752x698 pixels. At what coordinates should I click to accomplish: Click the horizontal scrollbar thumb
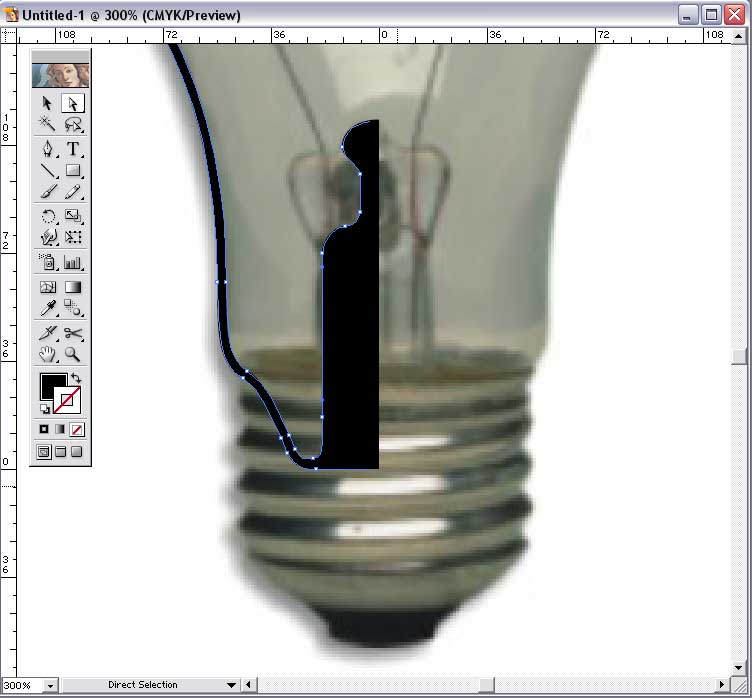click(486, 685)
